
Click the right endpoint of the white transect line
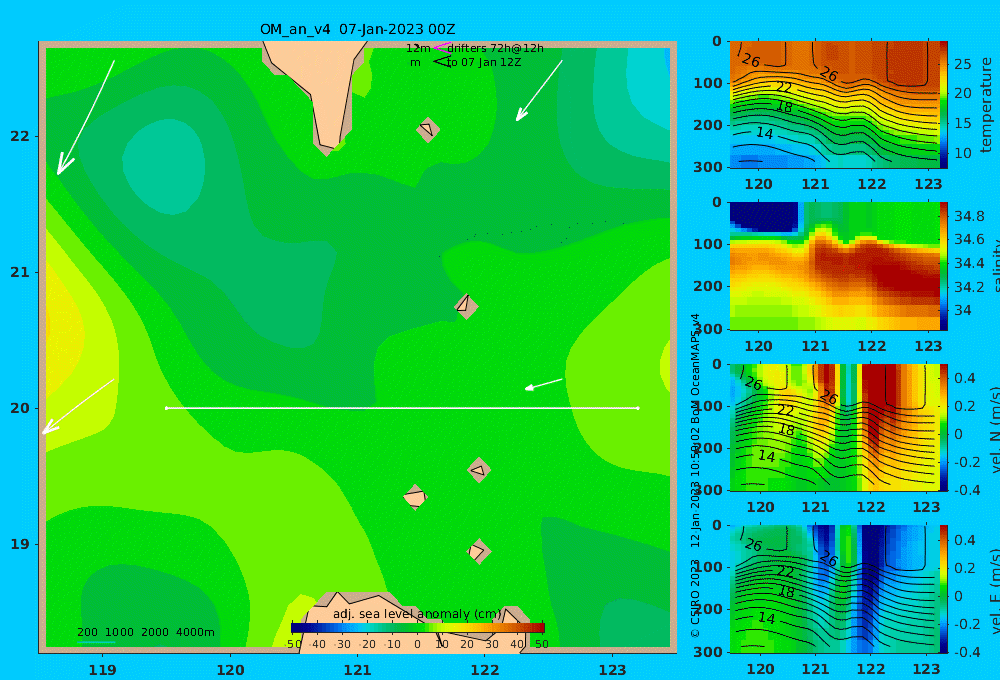[638, 408]
